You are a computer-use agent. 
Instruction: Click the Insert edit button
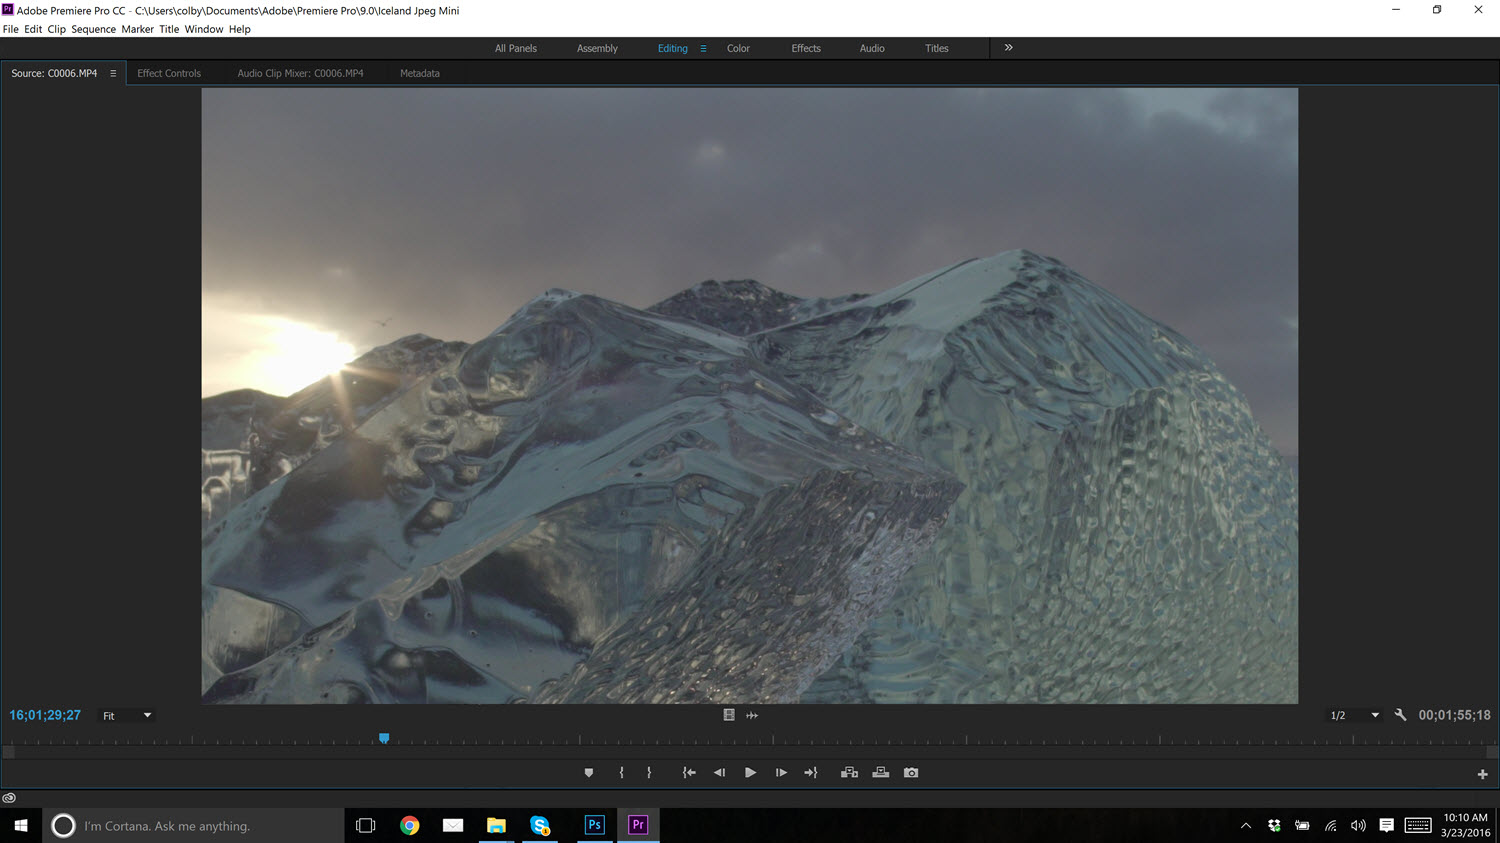849,773
